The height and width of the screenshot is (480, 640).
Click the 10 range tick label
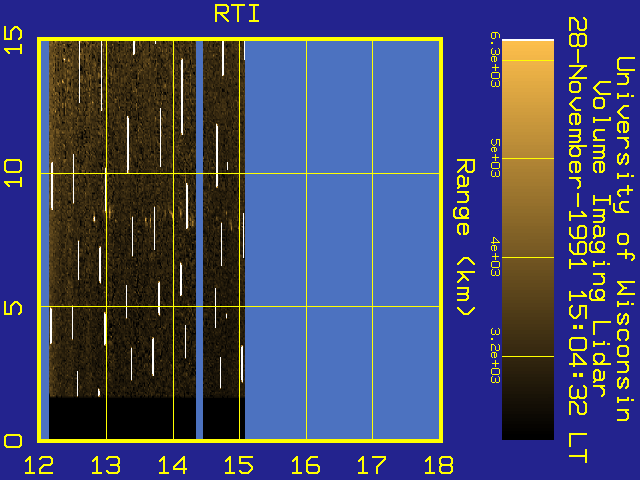pyautogui.click(x=13, y=173)
